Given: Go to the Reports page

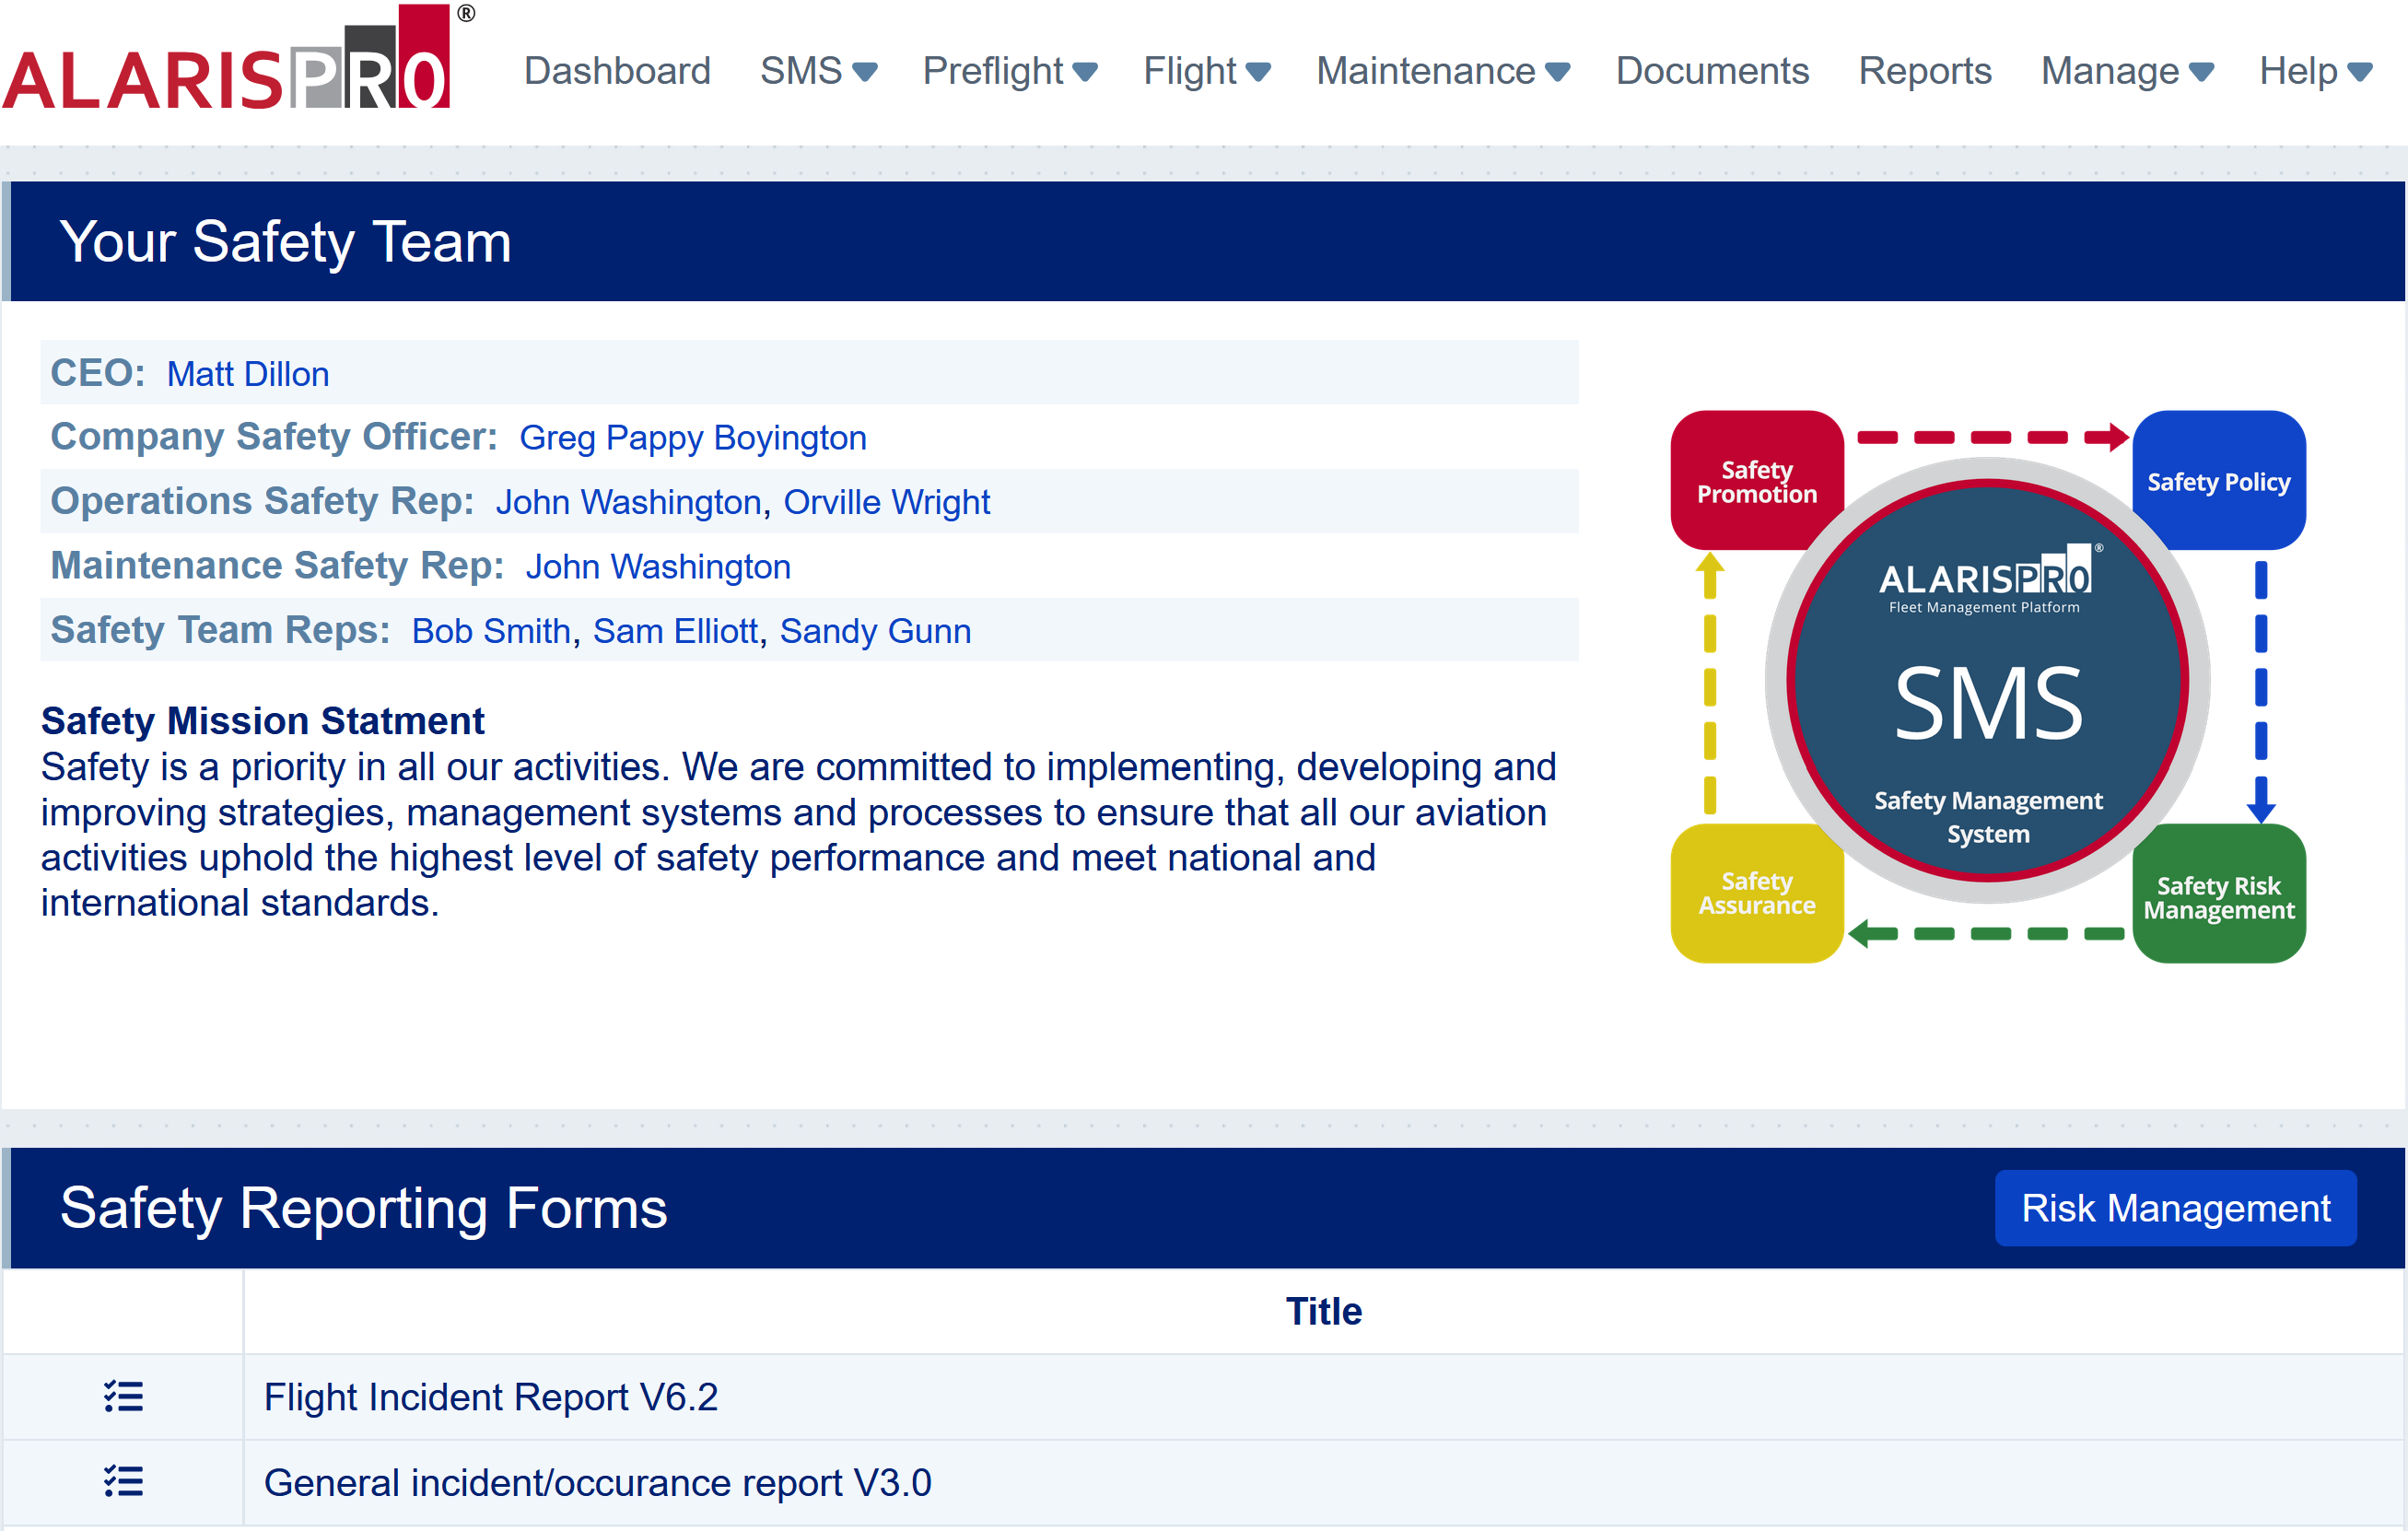Looking at the screenshot, I should click(1925, 71).
